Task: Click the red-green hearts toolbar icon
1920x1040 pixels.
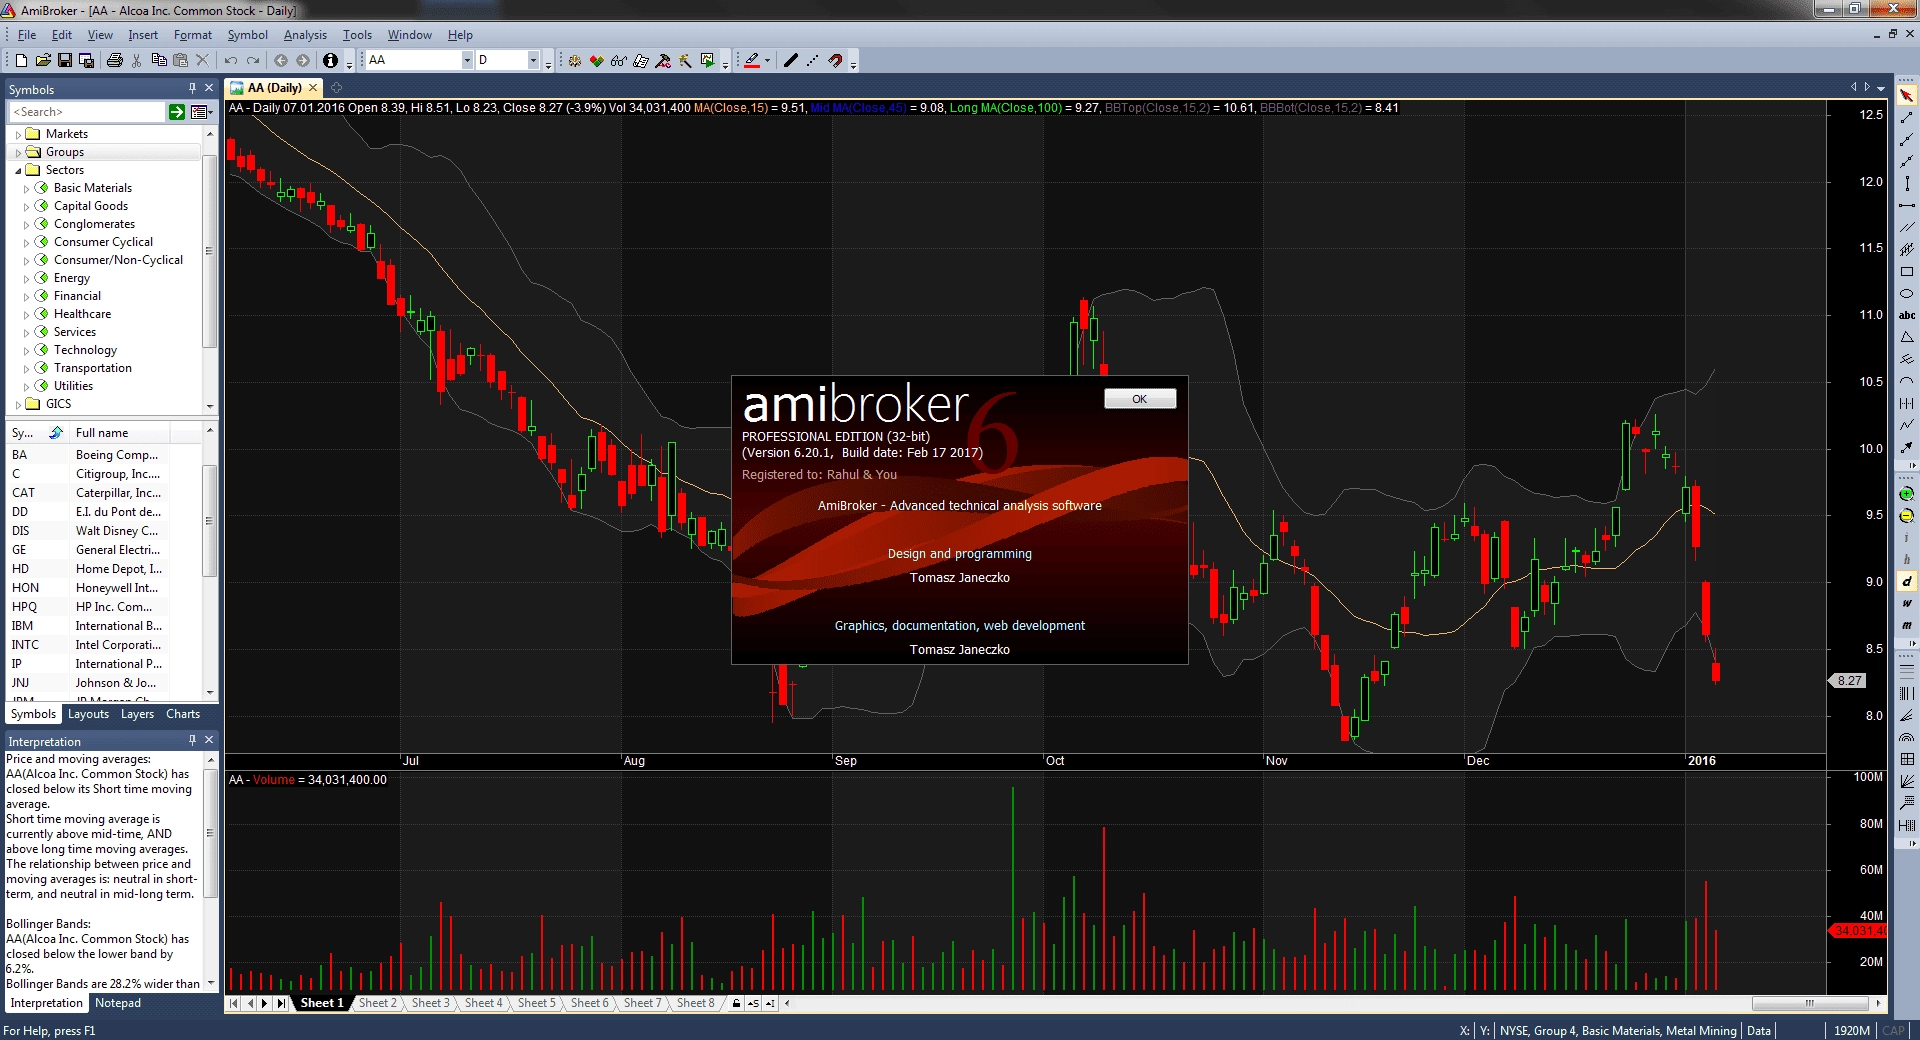Action: tap(597, 61)
